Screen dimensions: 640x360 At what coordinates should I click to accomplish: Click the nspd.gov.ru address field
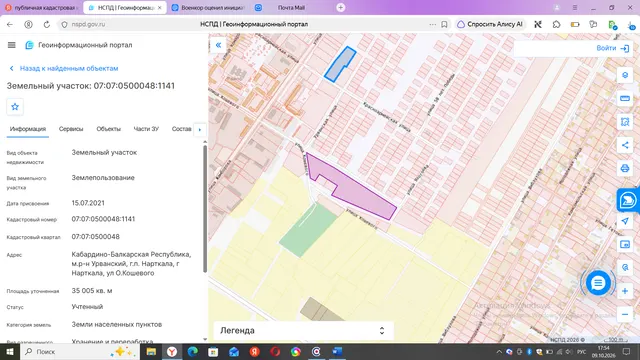(88, 24)
